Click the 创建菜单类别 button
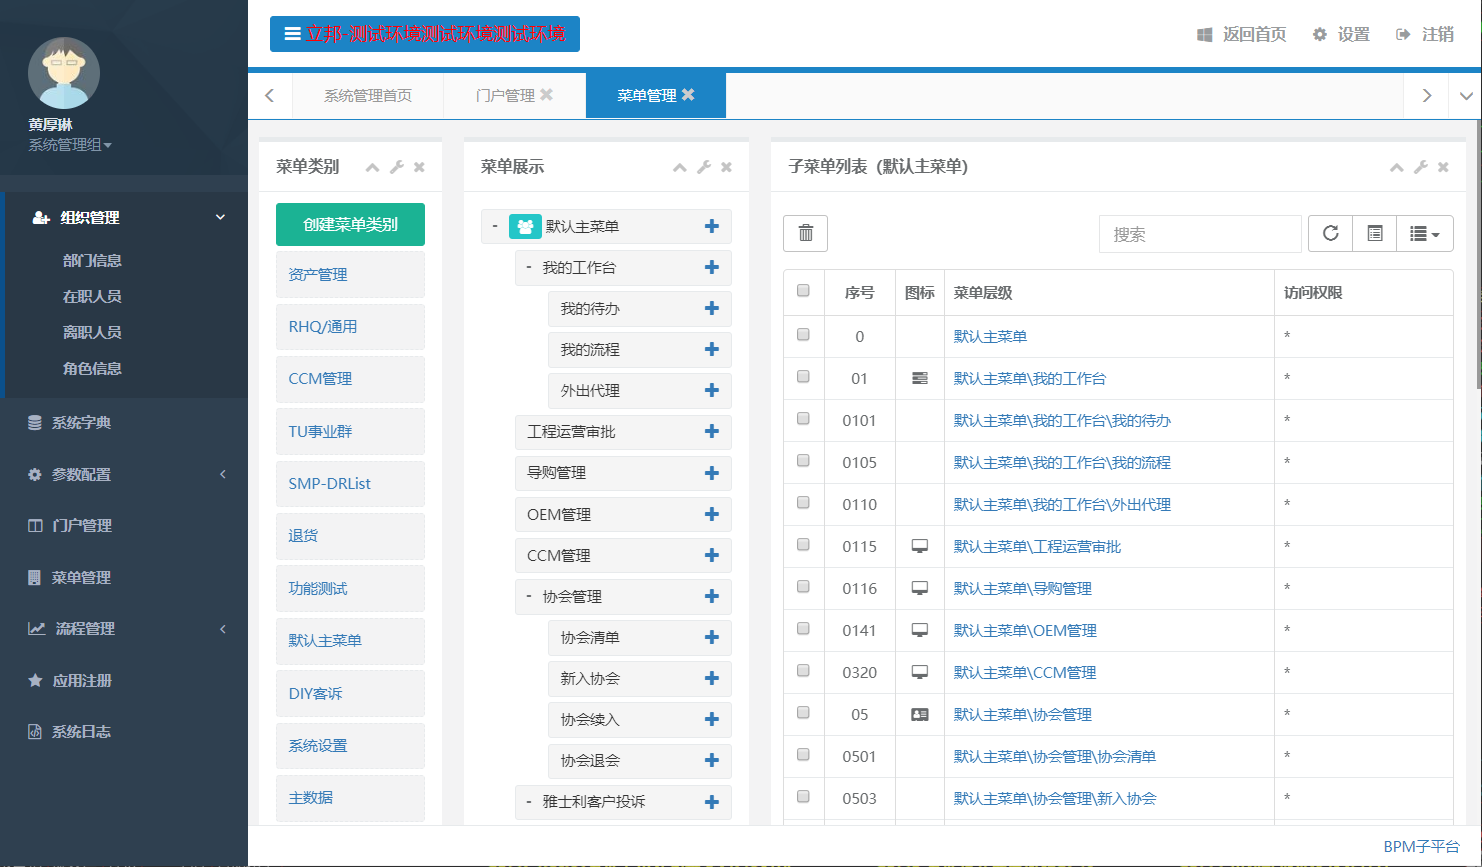Screen dimensions: 1482x867 (350, 224)
